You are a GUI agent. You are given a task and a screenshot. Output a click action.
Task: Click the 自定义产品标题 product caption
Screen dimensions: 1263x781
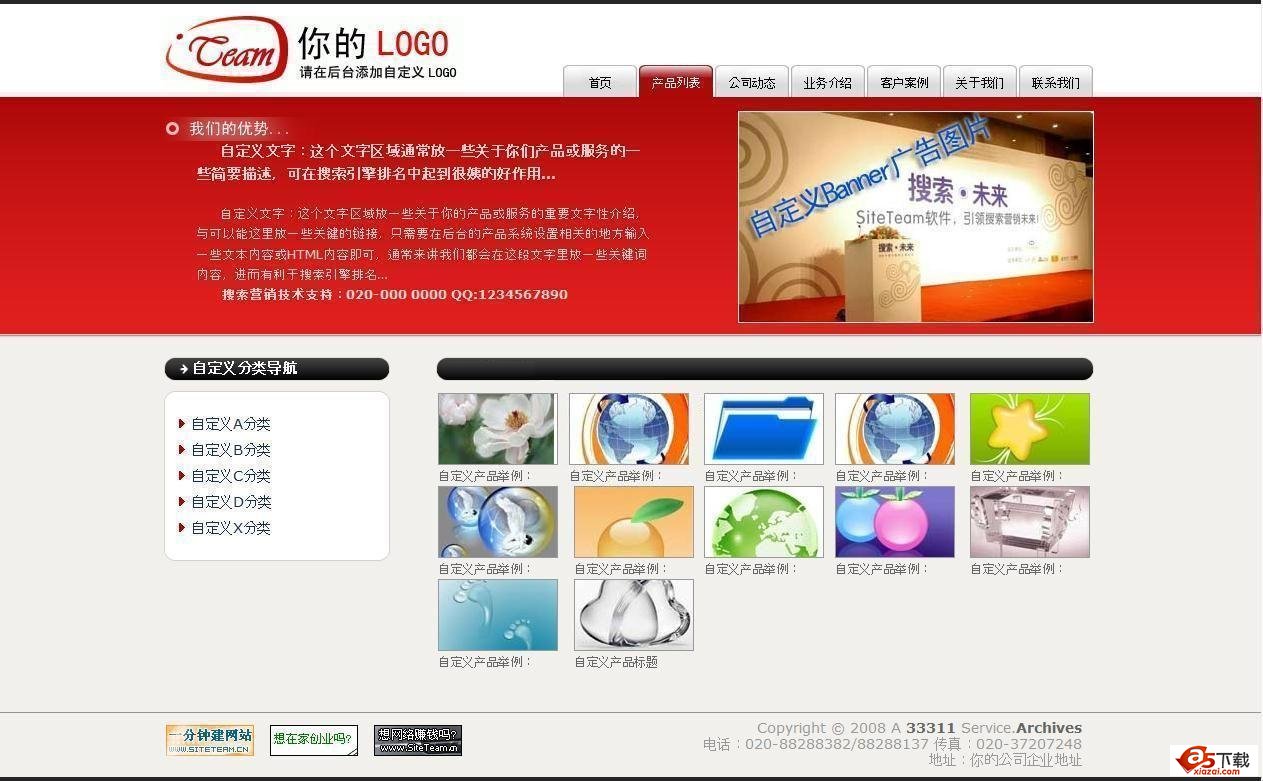click(x=616, y=661)
